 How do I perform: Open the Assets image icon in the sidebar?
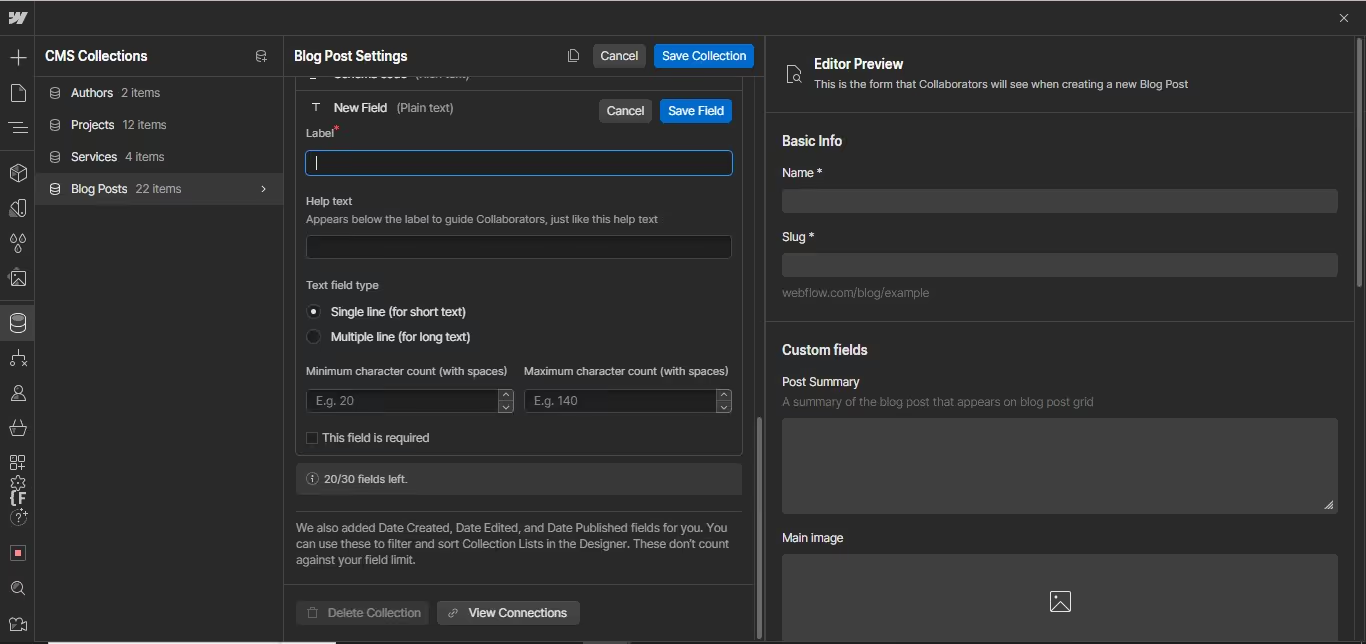[18, 279]
